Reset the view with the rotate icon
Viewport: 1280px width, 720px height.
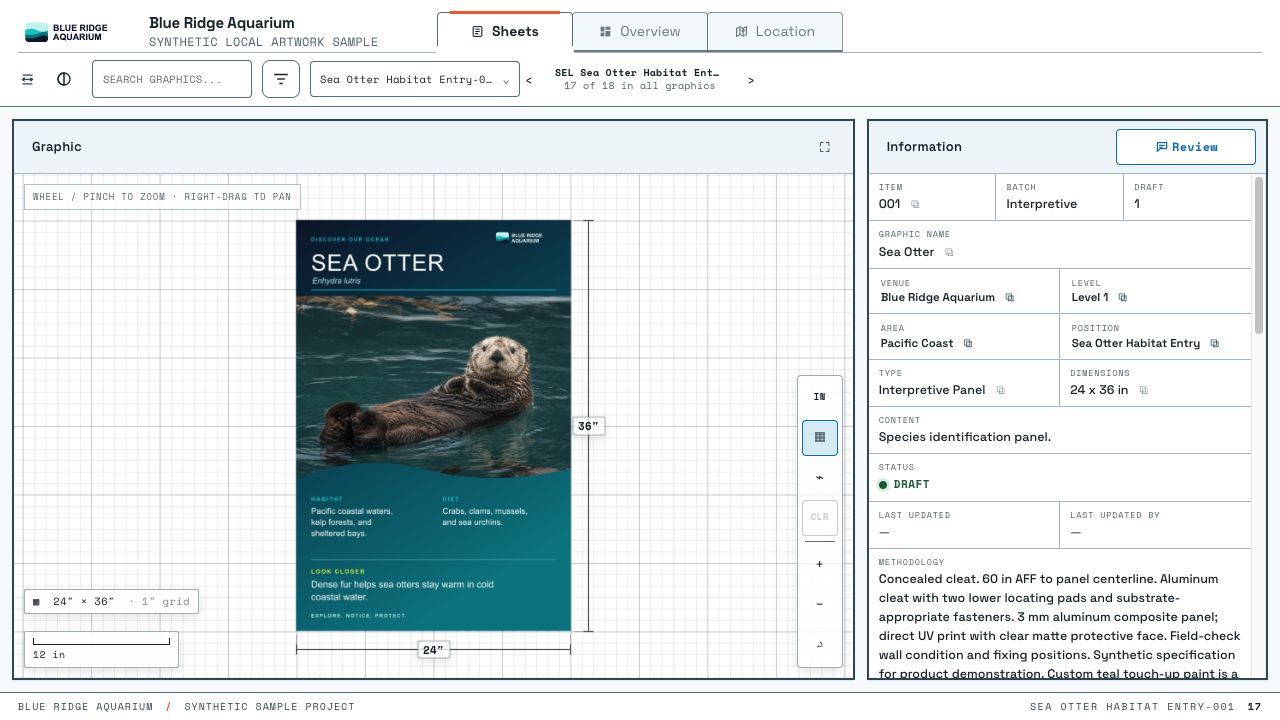click(820, 644)
